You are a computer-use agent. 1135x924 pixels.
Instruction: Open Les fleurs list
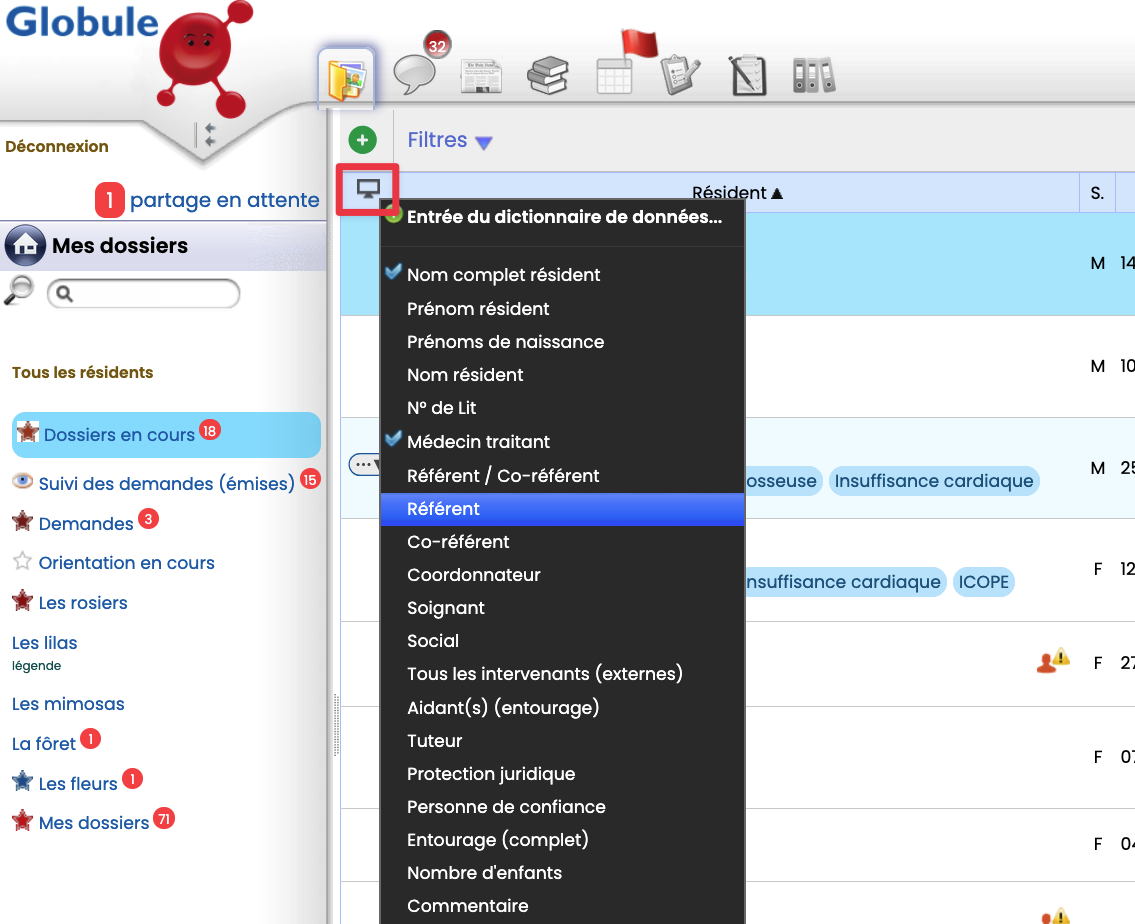click(x=78, y=784)
